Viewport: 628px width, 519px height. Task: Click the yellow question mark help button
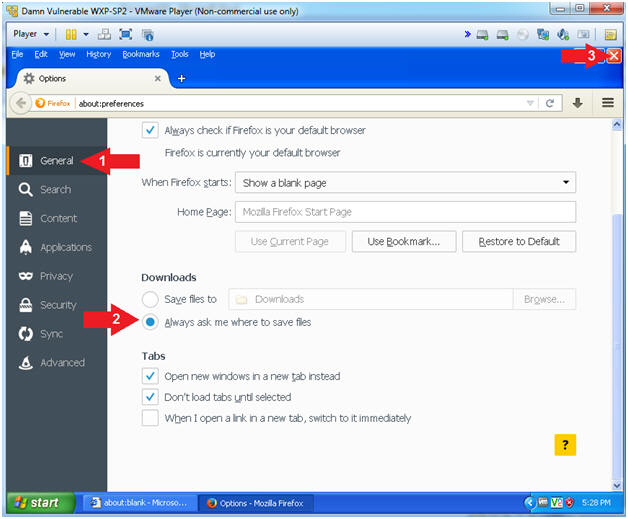pyautogui.click(x=565, y=445)
